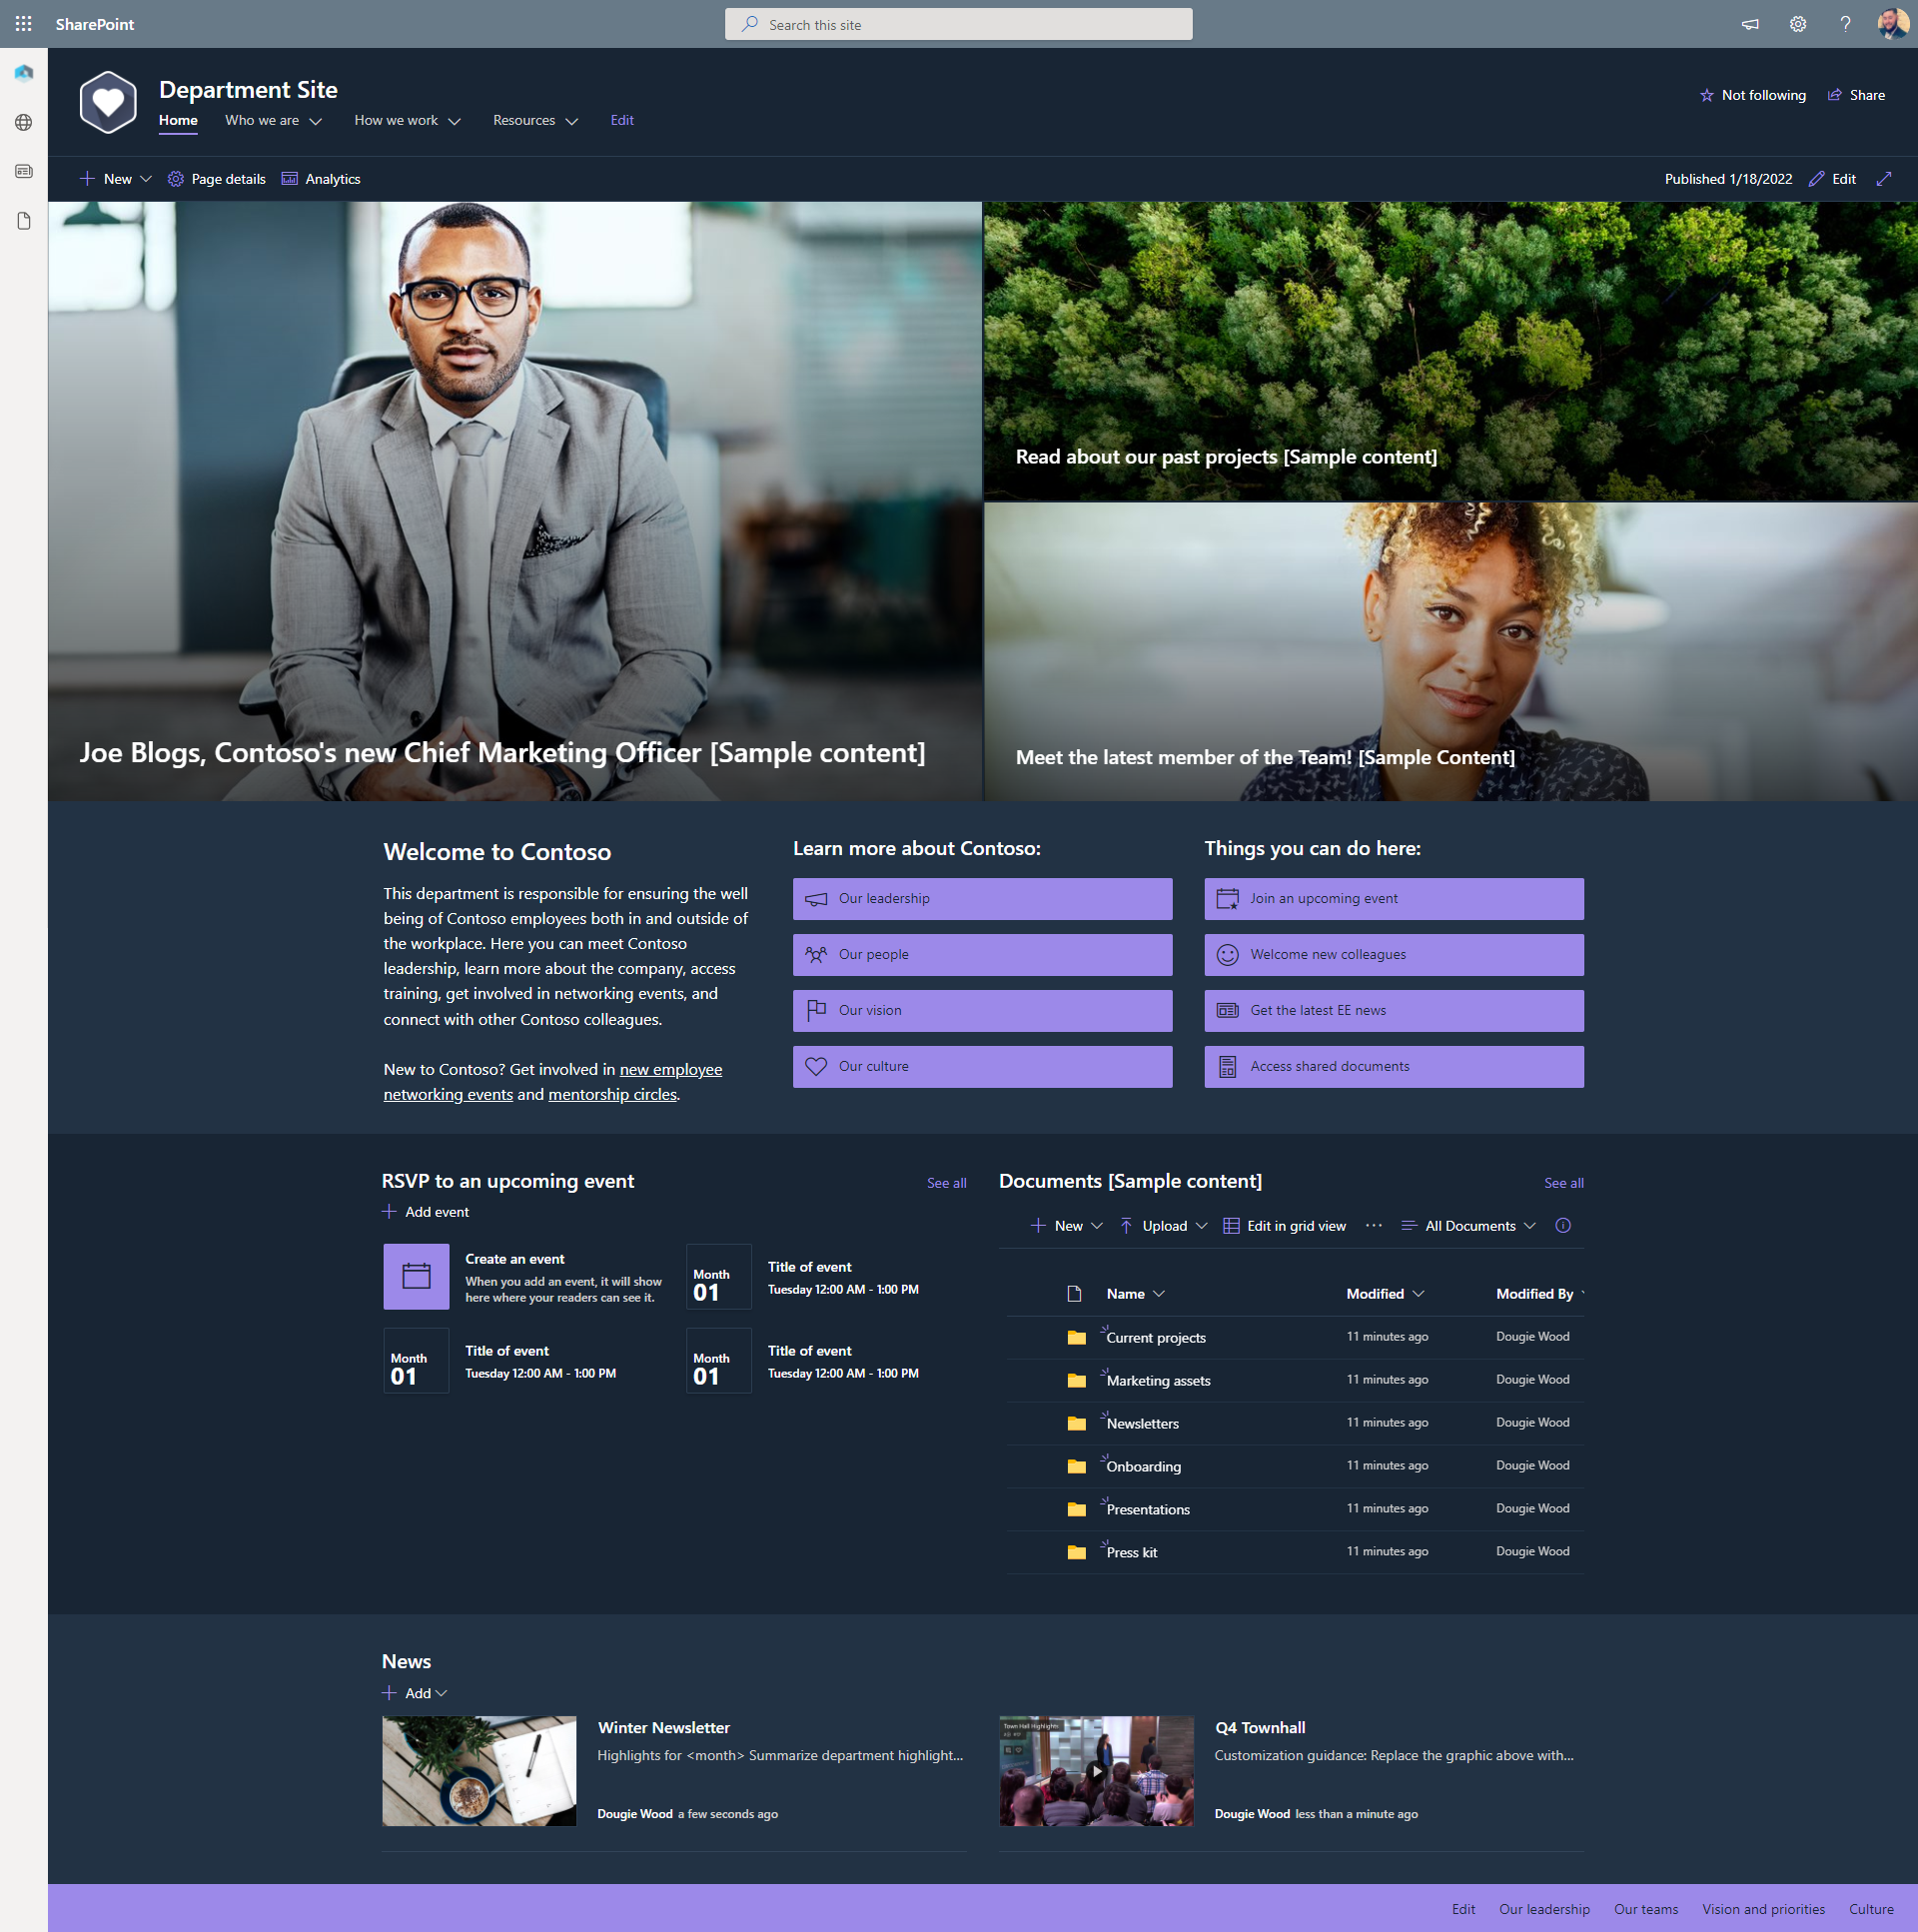Click footer Our leadership link
The width and height of the screenshot is (1918, 1932).
point(1544,1910)
